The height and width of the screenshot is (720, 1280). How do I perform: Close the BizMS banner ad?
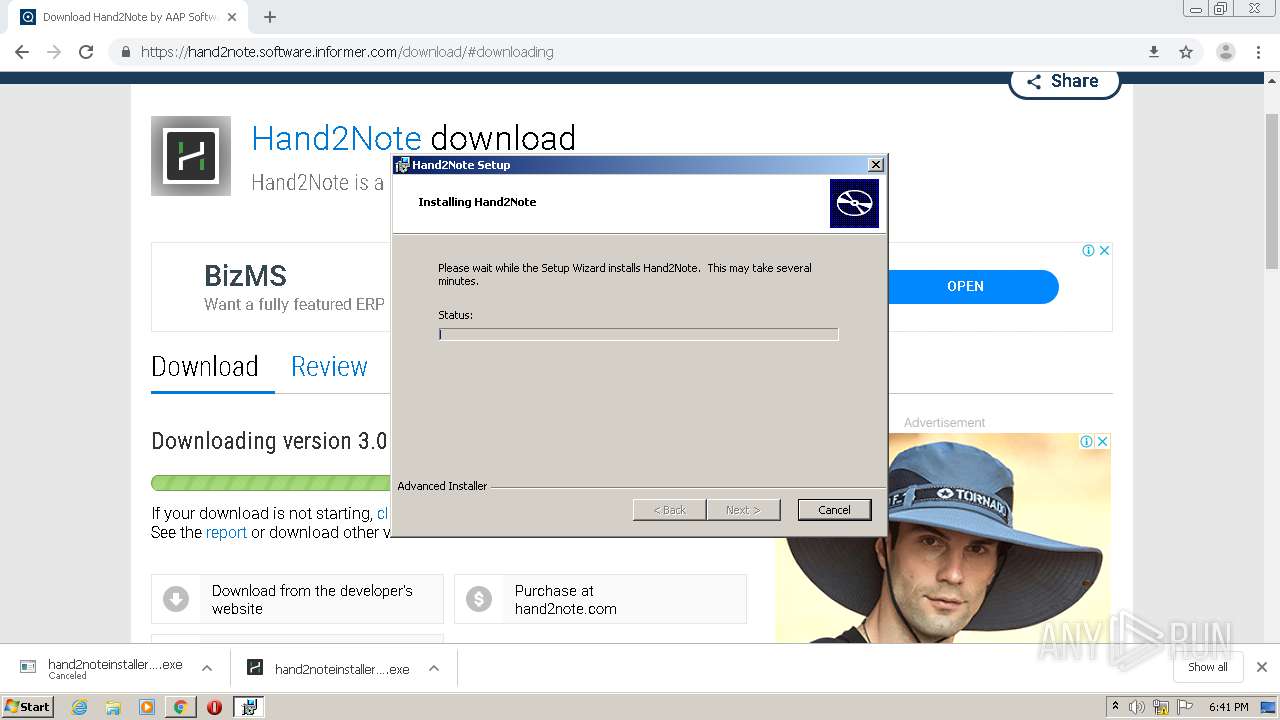pos(1104,251)
